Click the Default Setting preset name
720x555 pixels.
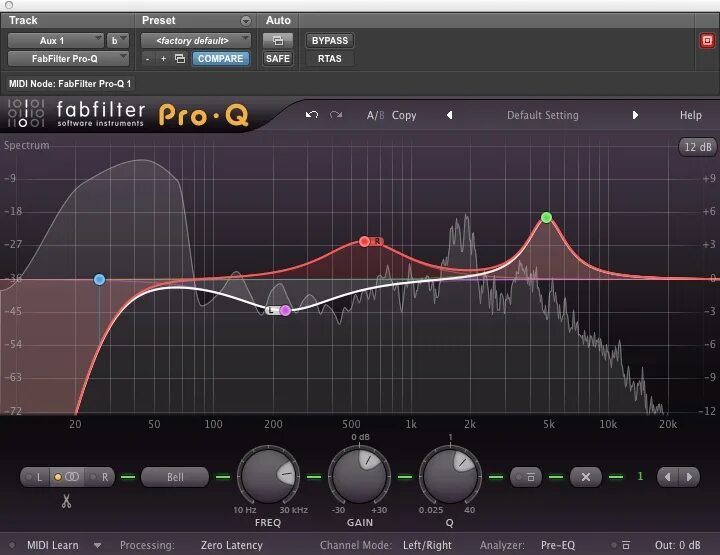543,115
